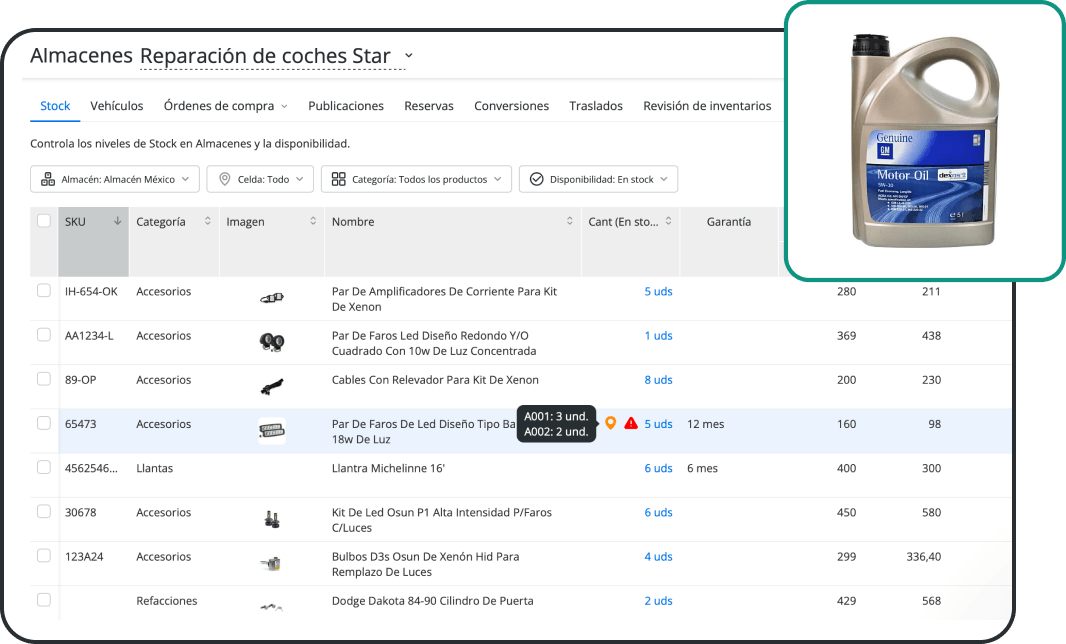Click the Motor Oil product image
Viewport: 1066px width, 644px height.
tap(925, 141)
